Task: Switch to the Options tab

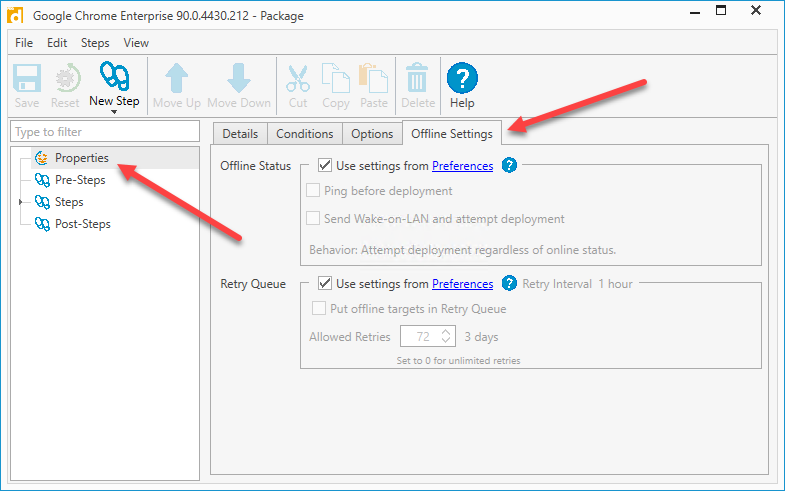Action: pos(372,134)
